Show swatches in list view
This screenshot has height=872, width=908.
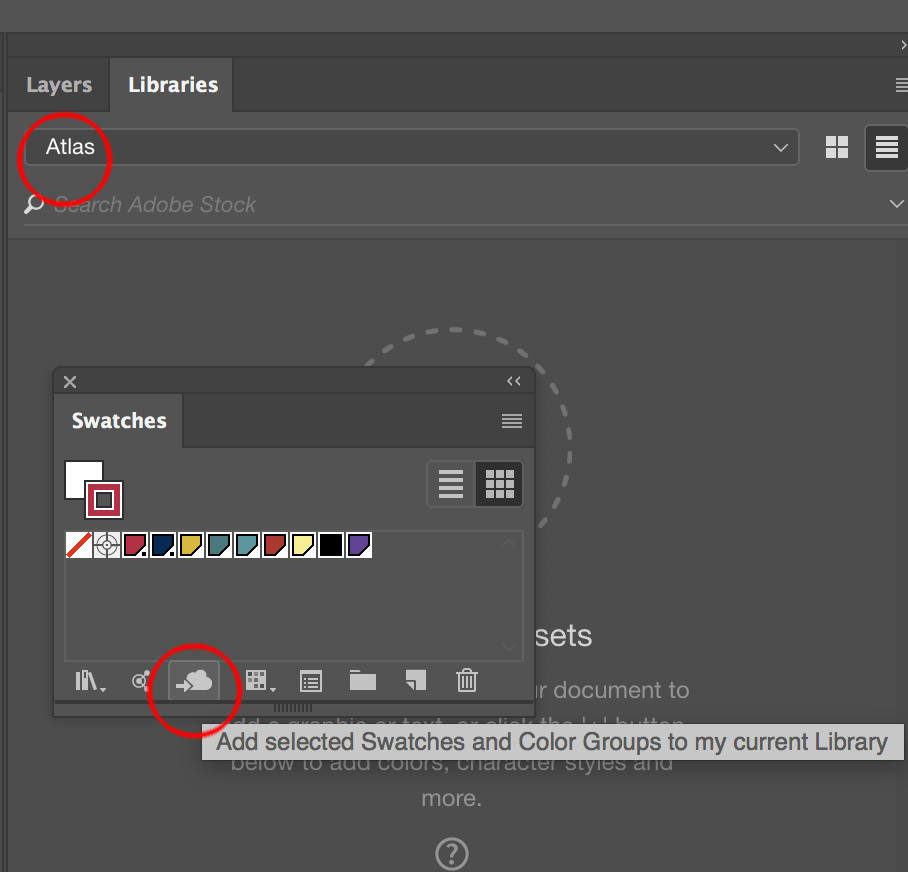(x=451, y=484)
